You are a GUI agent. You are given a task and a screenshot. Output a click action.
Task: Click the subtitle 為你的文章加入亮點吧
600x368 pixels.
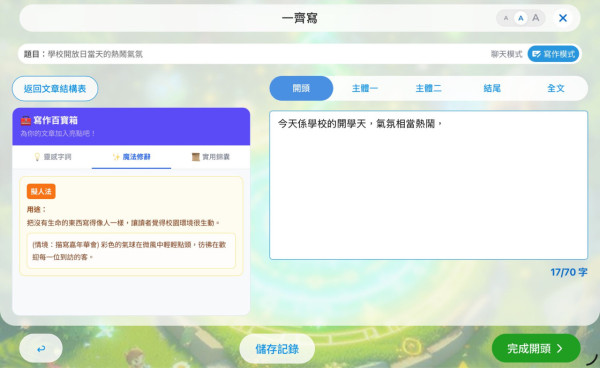(57, 134)
